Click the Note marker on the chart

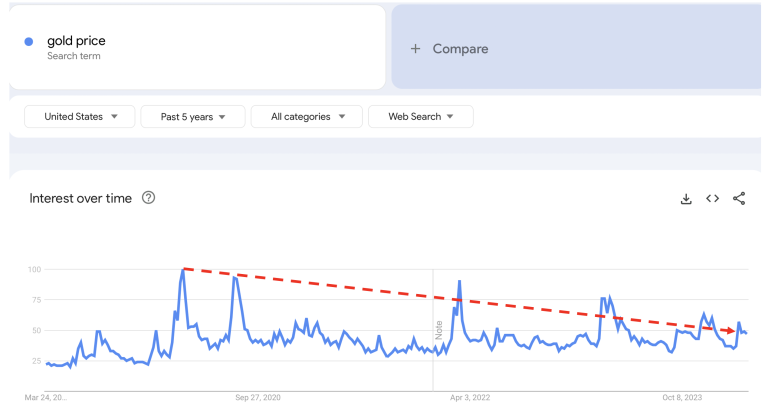(x=438, y=329)
